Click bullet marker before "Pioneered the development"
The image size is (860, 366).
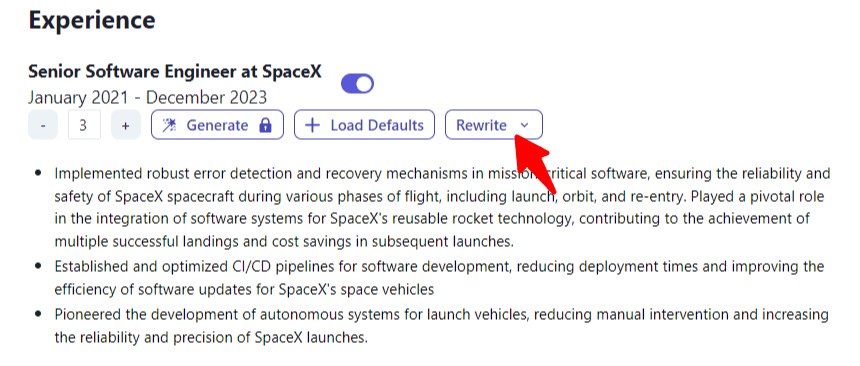coord(38,314)
